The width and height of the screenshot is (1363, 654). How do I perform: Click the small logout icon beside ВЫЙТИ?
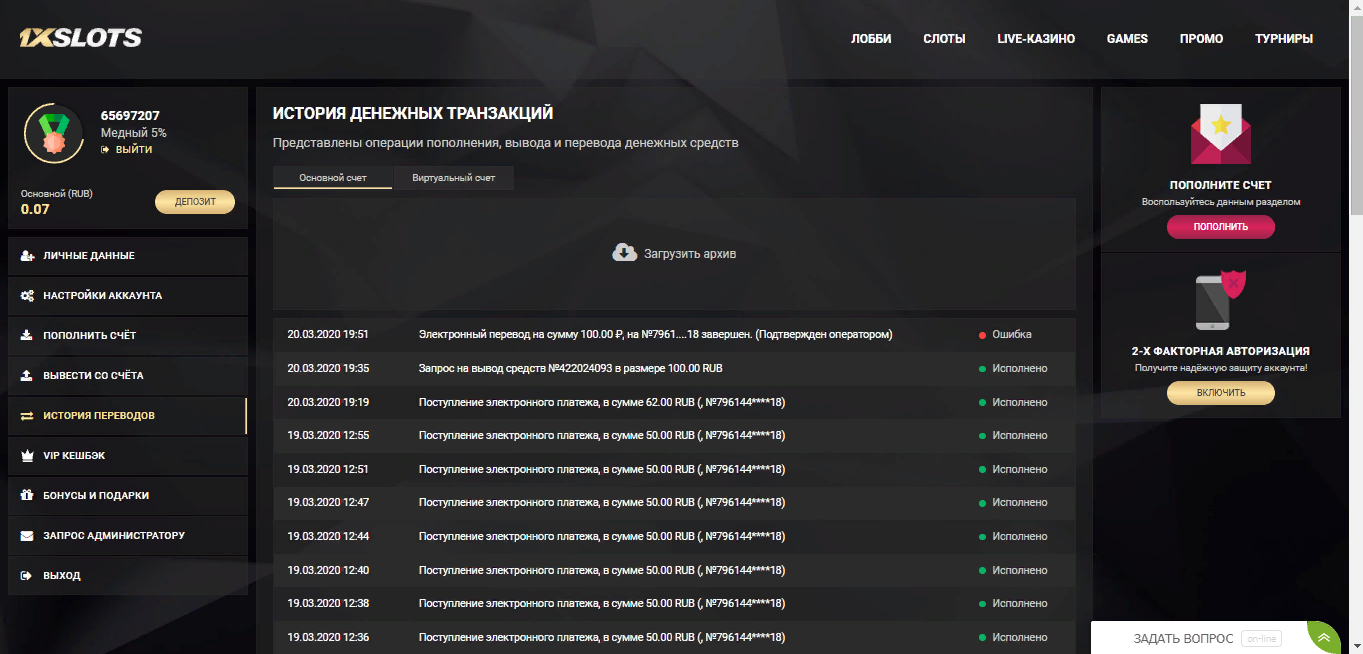(105, 150)
